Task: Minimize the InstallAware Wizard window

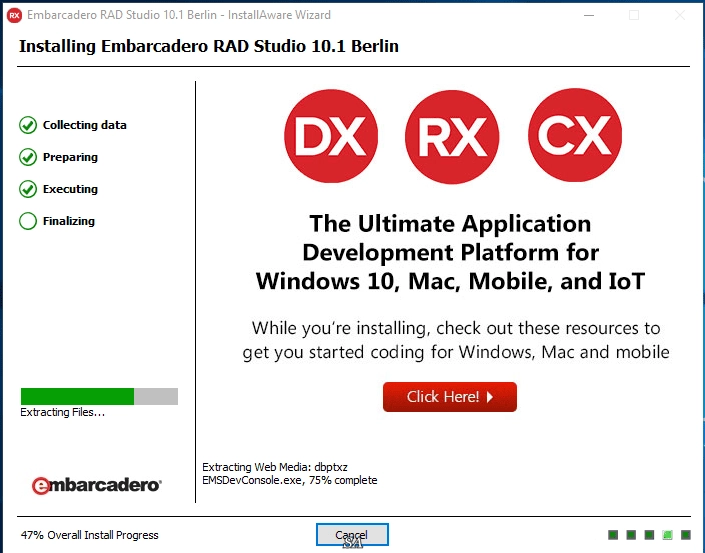Action: click(x=589, y=15)
